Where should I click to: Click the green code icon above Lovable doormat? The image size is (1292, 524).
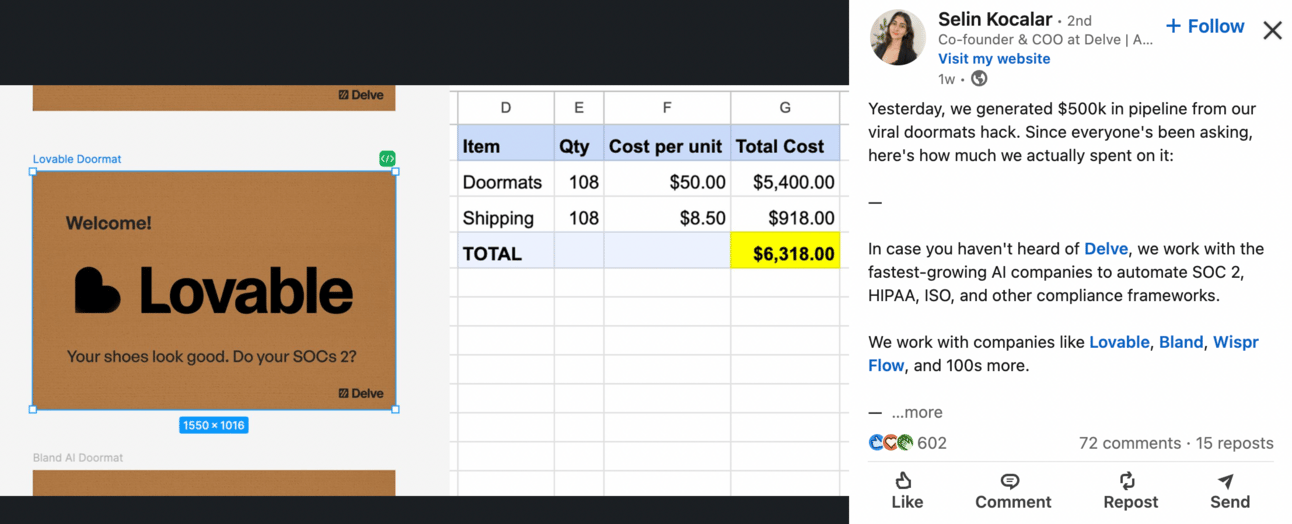(387, 158)
